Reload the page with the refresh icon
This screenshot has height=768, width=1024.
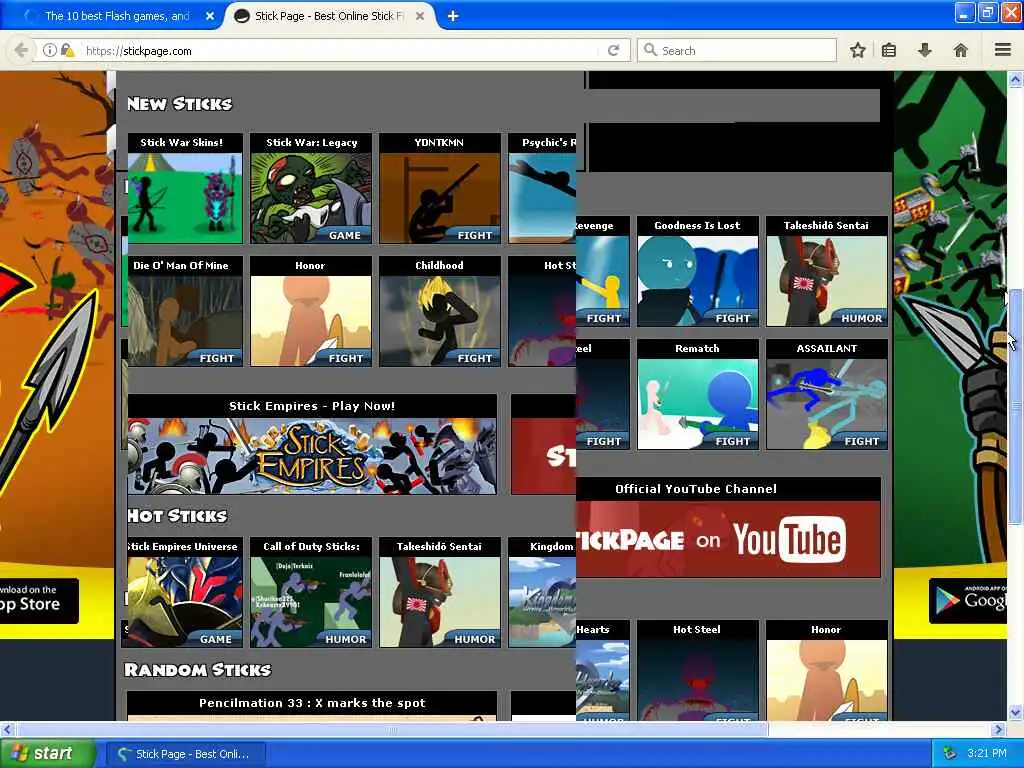point(613,50)
